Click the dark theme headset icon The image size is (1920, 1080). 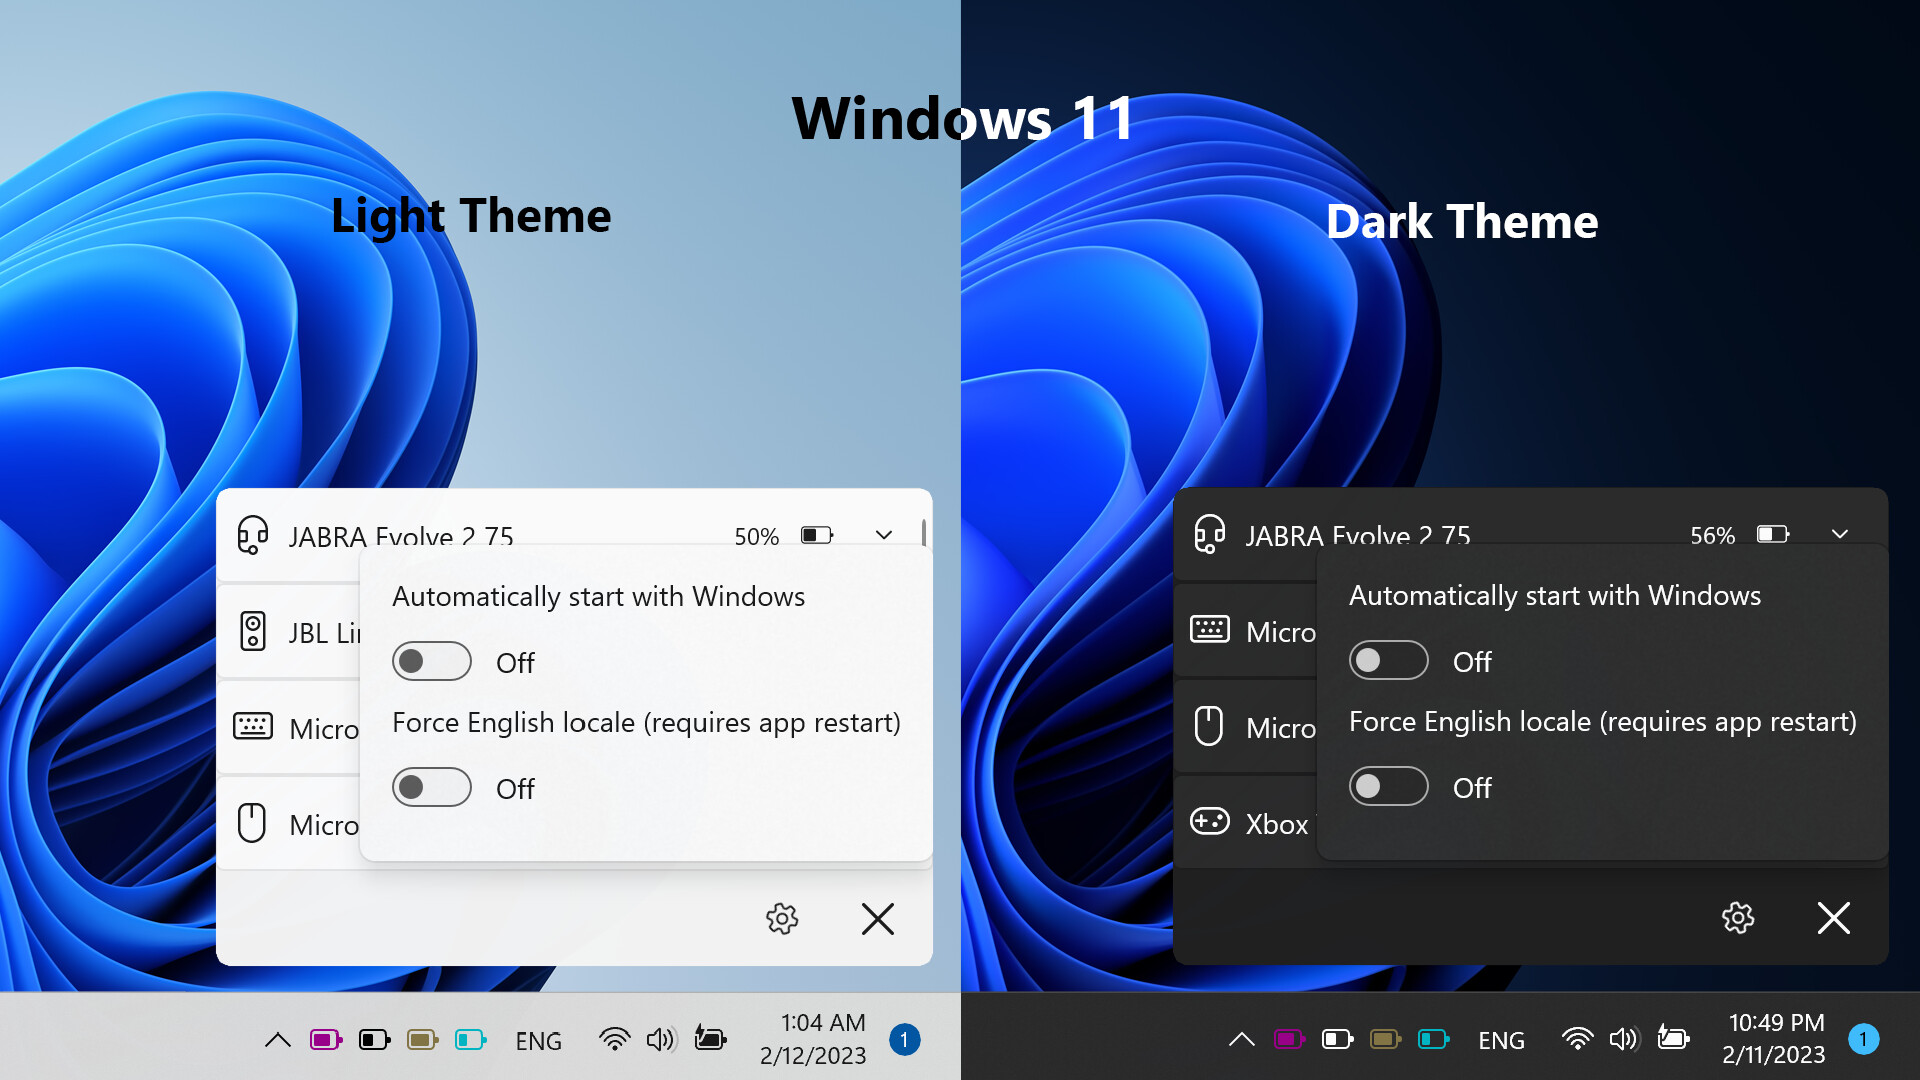click(1210, 535)
